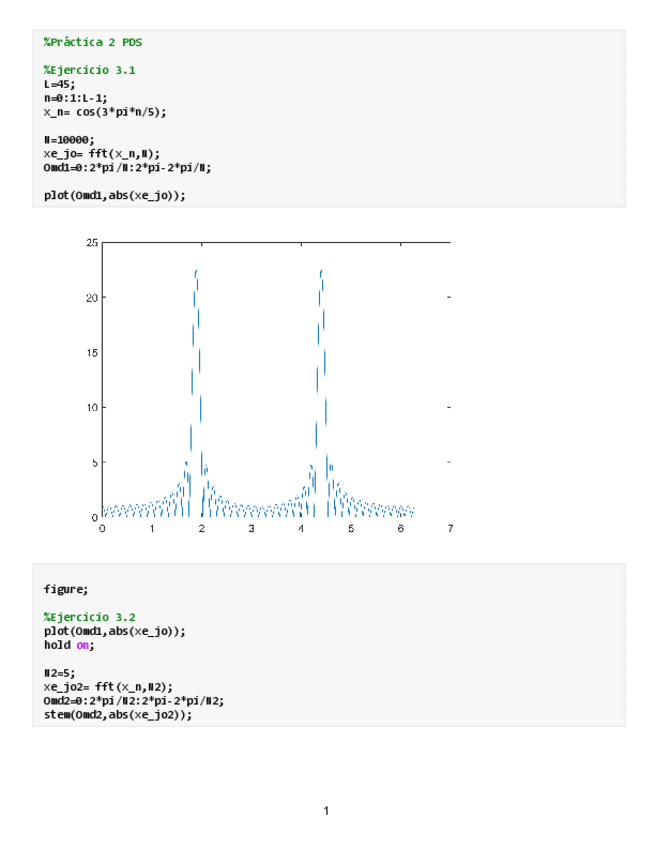
Task: Click the '%Práctica 2 PDS' comment line
Action: point(93,42)
